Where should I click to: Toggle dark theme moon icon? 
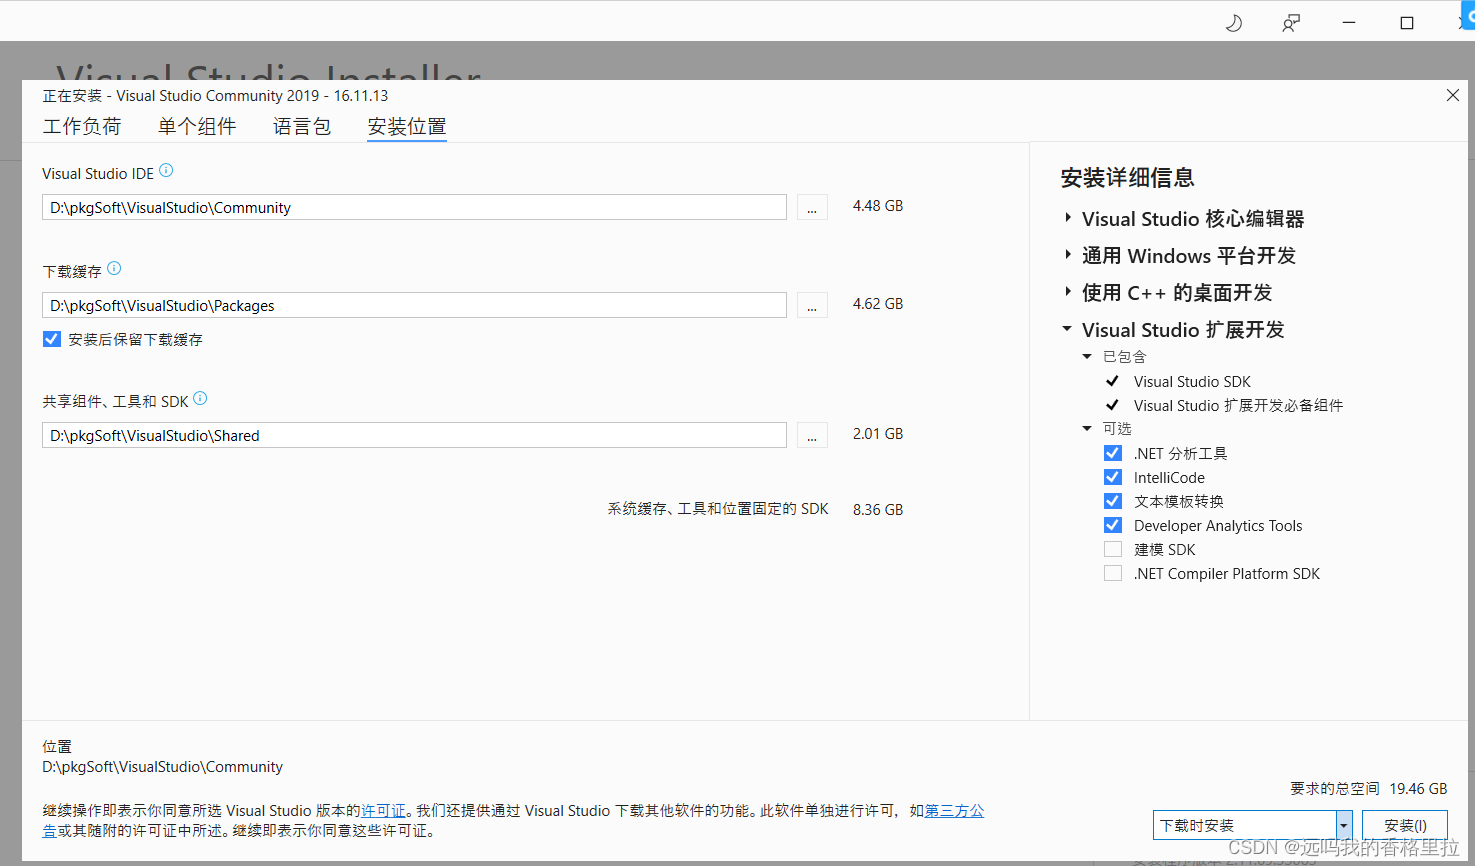coord(1234,23)
